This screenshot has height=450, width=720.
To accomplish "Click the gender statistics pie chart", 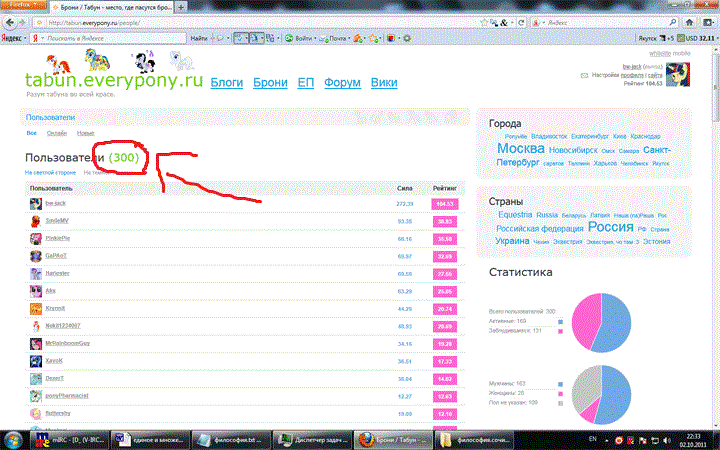I will point(601,395).
